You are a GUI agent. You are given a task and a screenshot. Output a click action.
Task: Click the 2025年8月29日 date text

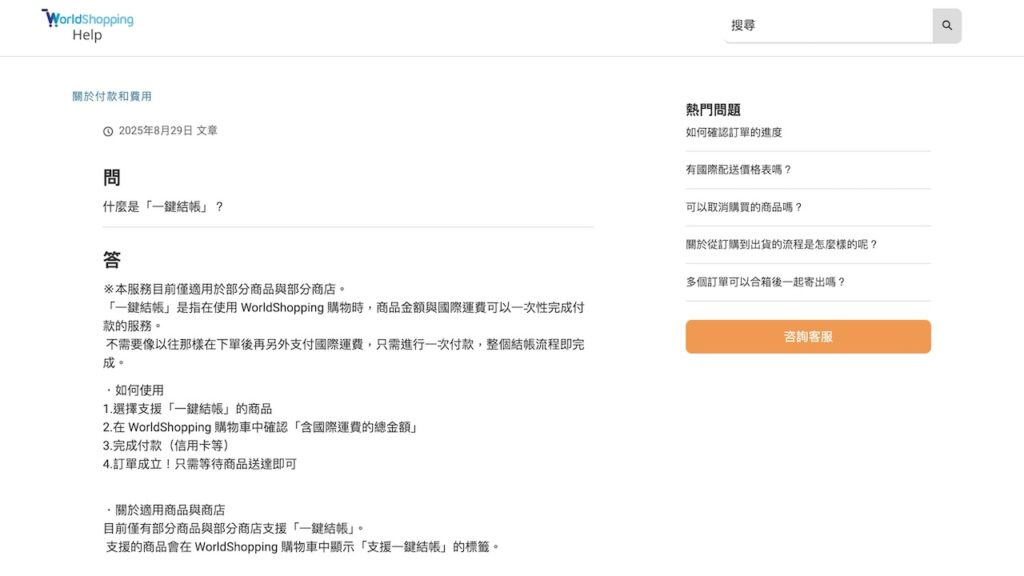[155, 131]
